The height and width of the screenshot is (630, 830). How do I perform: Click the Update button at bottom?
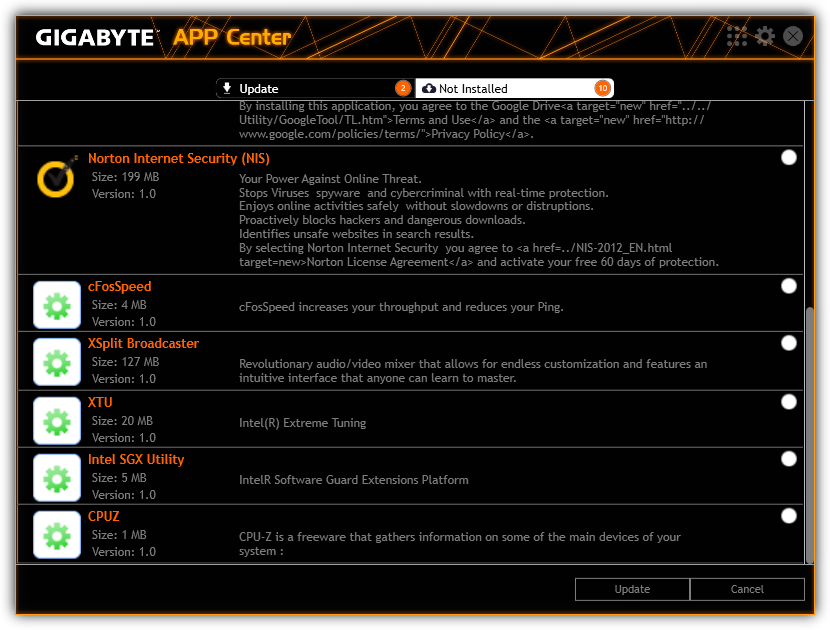coord(632,589)
